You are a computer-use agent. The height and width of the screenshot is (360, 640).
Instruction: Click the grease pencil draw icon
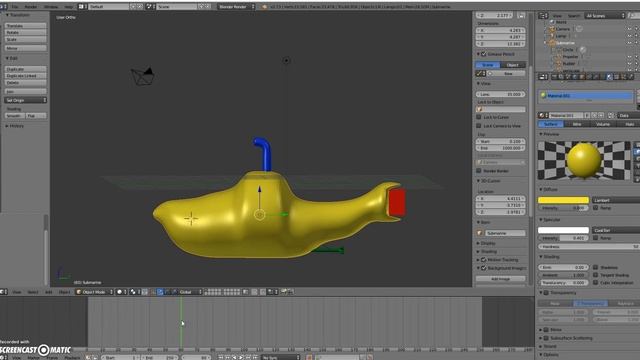(479, 73)
